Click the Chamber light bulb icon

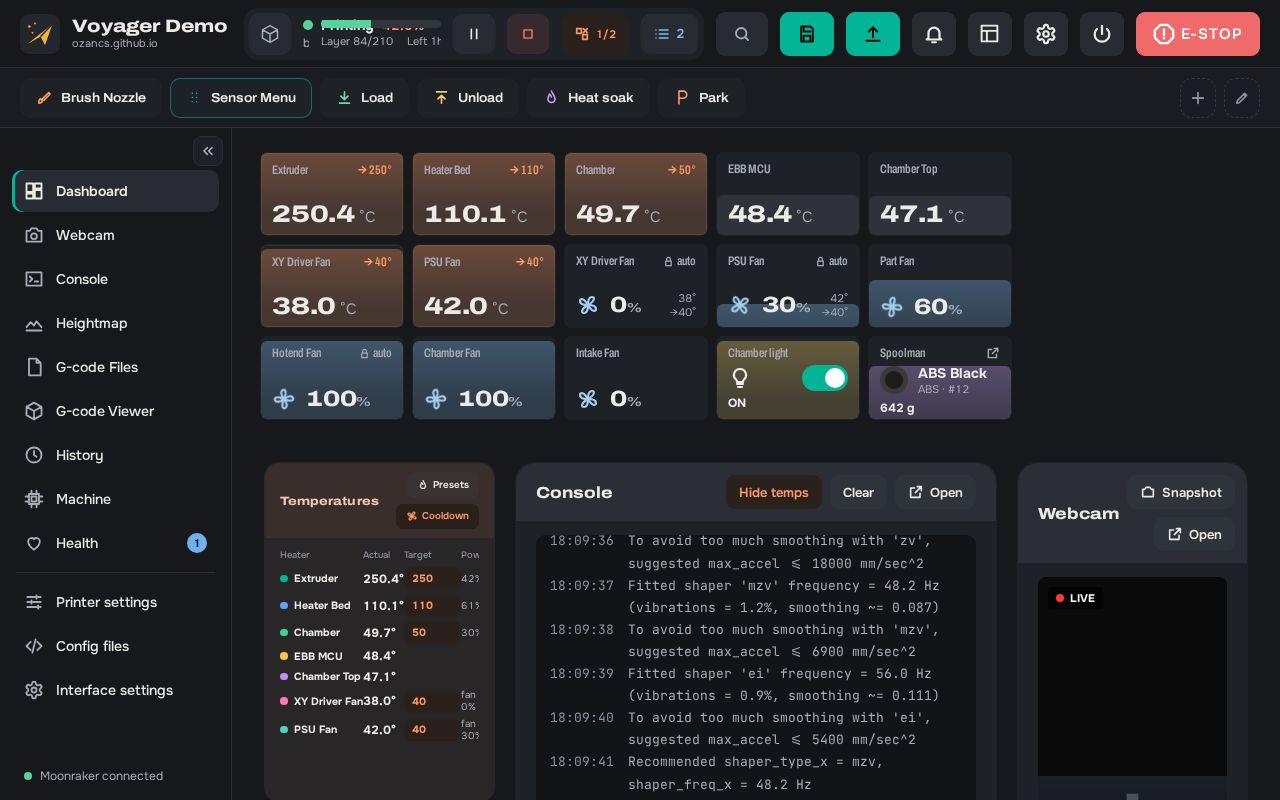pos(740,378)
